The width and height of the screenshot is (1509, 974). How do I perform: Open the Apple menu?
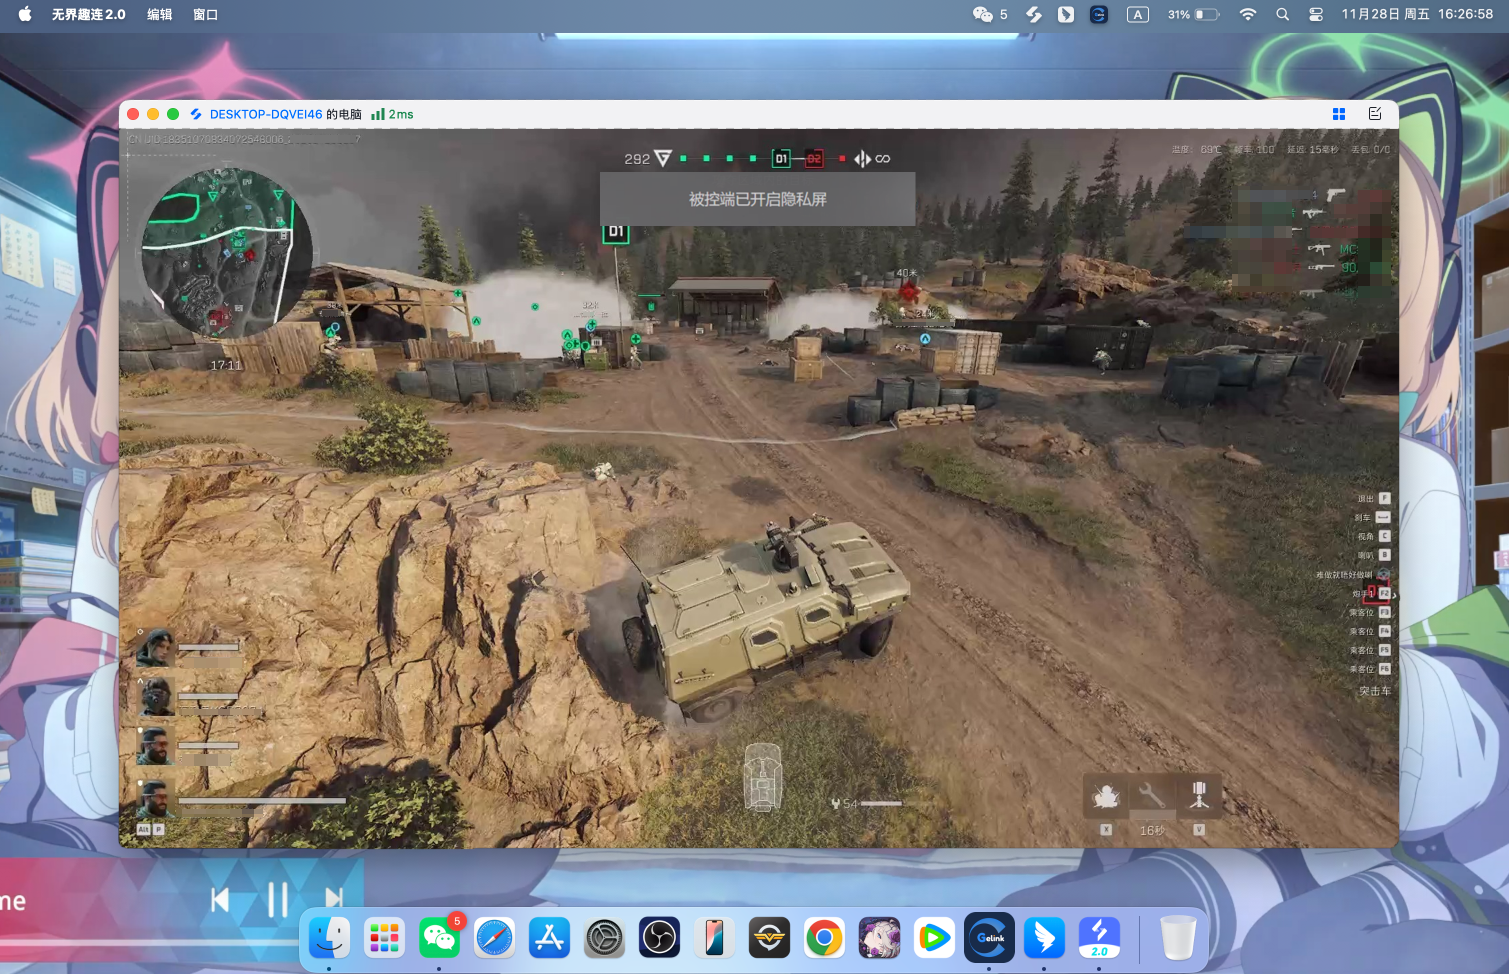coord(25,15)
